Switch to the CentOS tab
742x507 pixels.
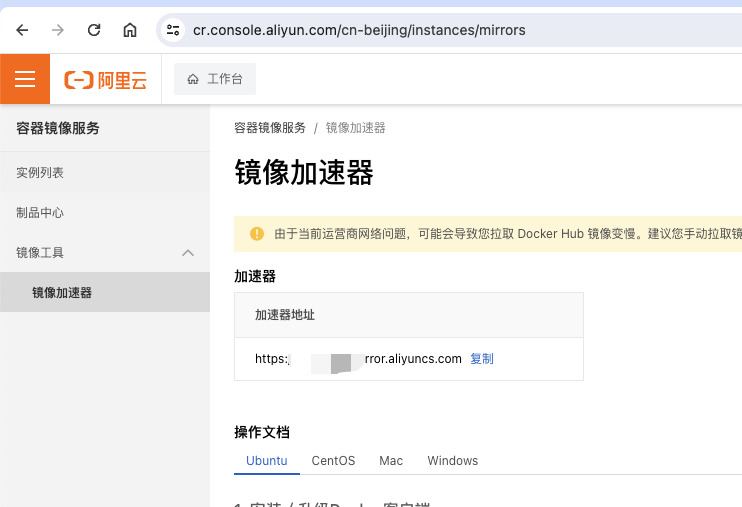tap(333, 461)
